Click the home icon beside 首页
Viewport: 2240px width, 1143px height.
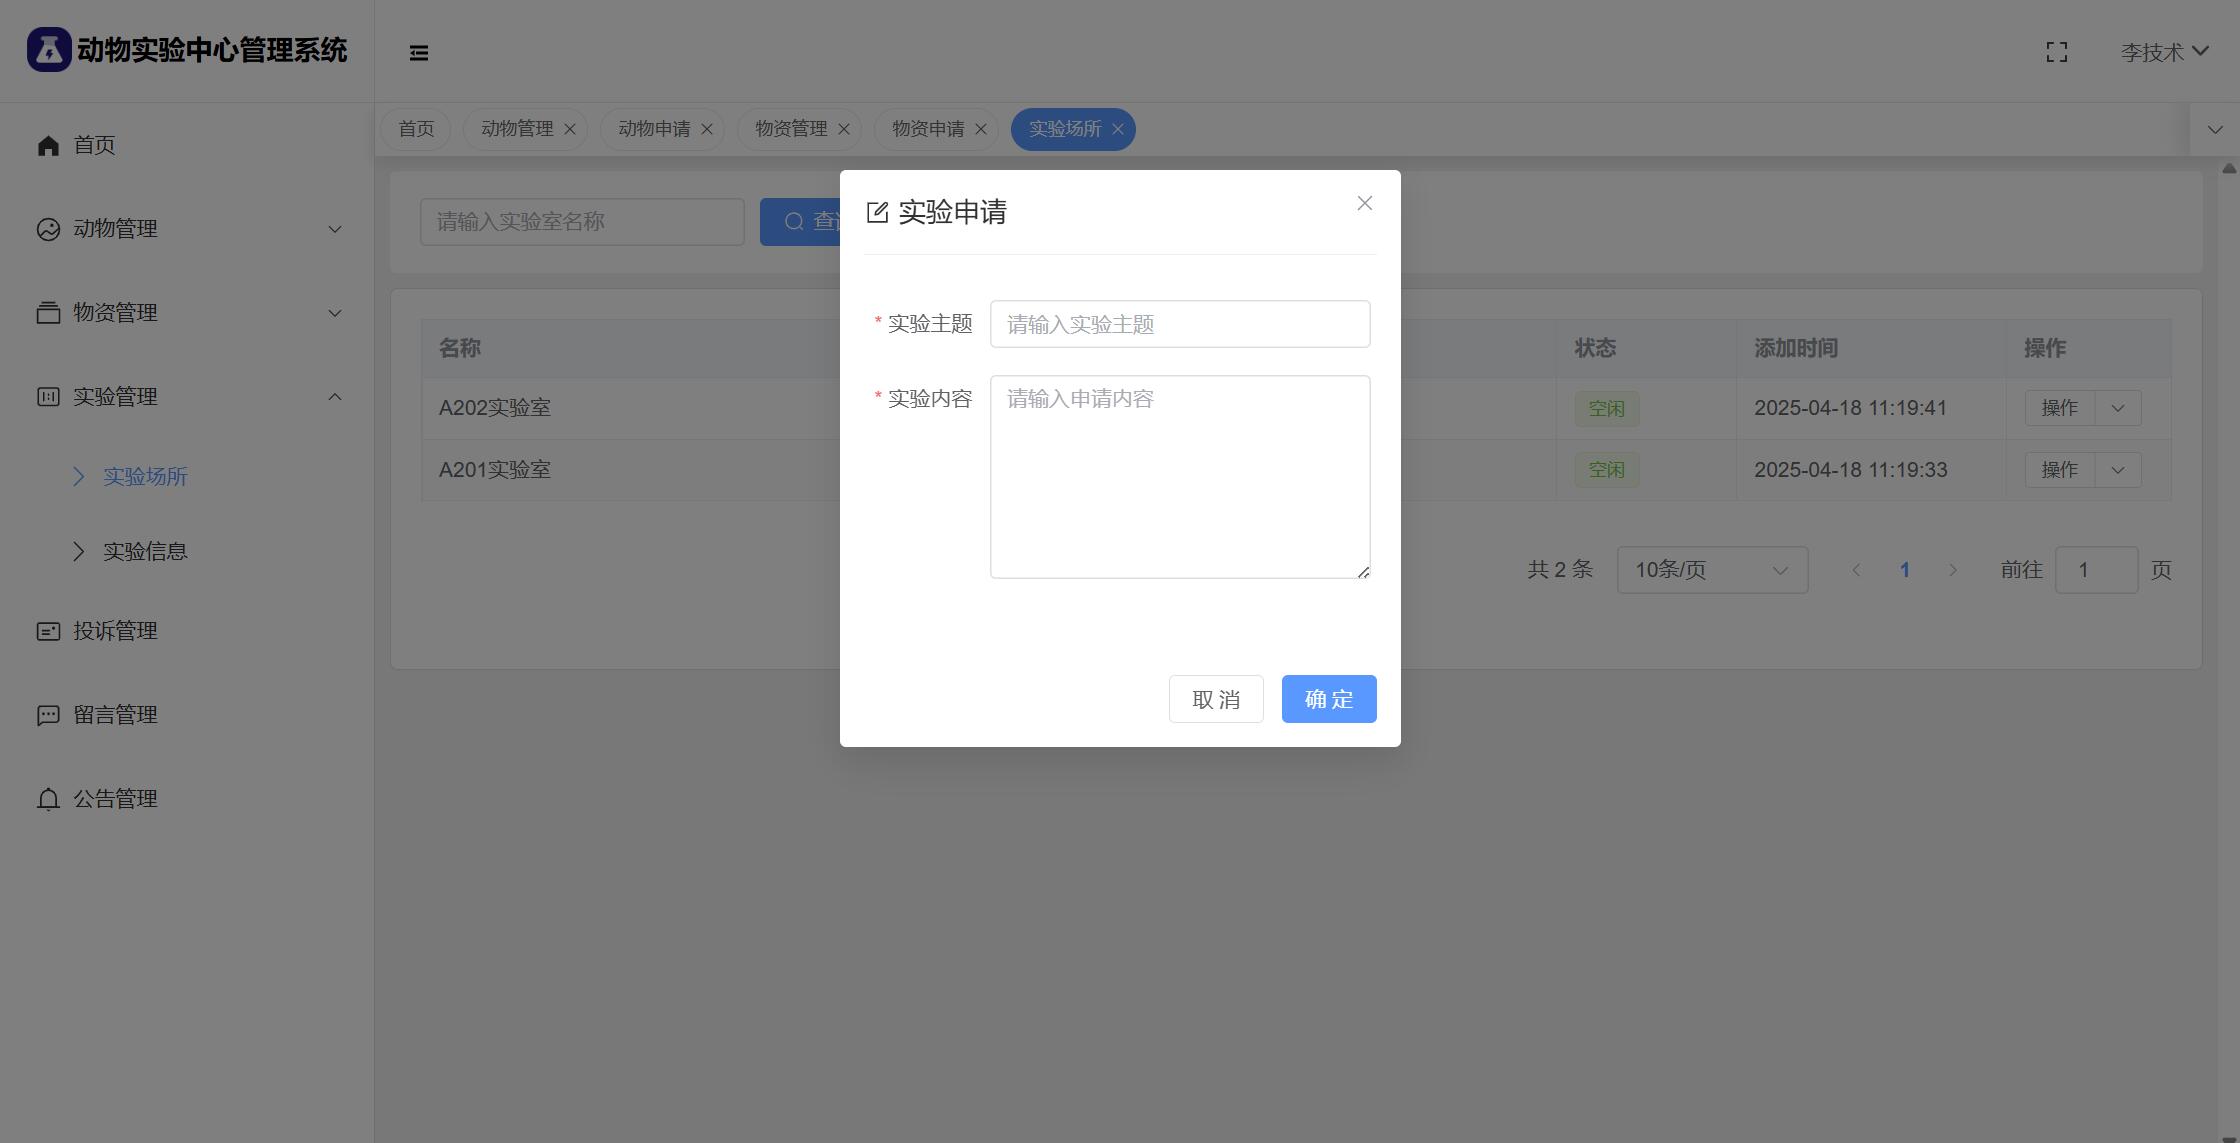point(48,146)
